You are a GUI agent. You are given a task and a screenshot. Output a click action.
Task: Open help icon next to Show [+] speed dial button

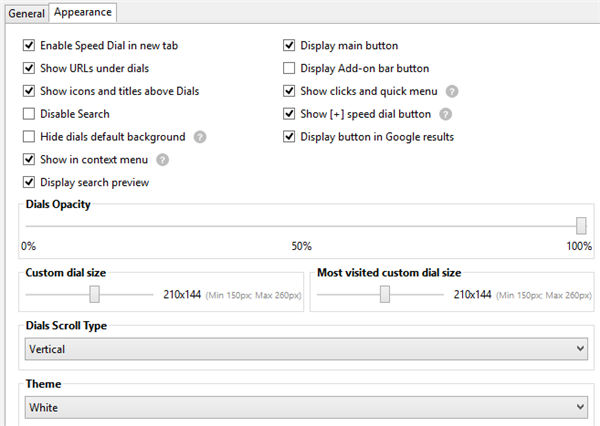pos(446,114)
